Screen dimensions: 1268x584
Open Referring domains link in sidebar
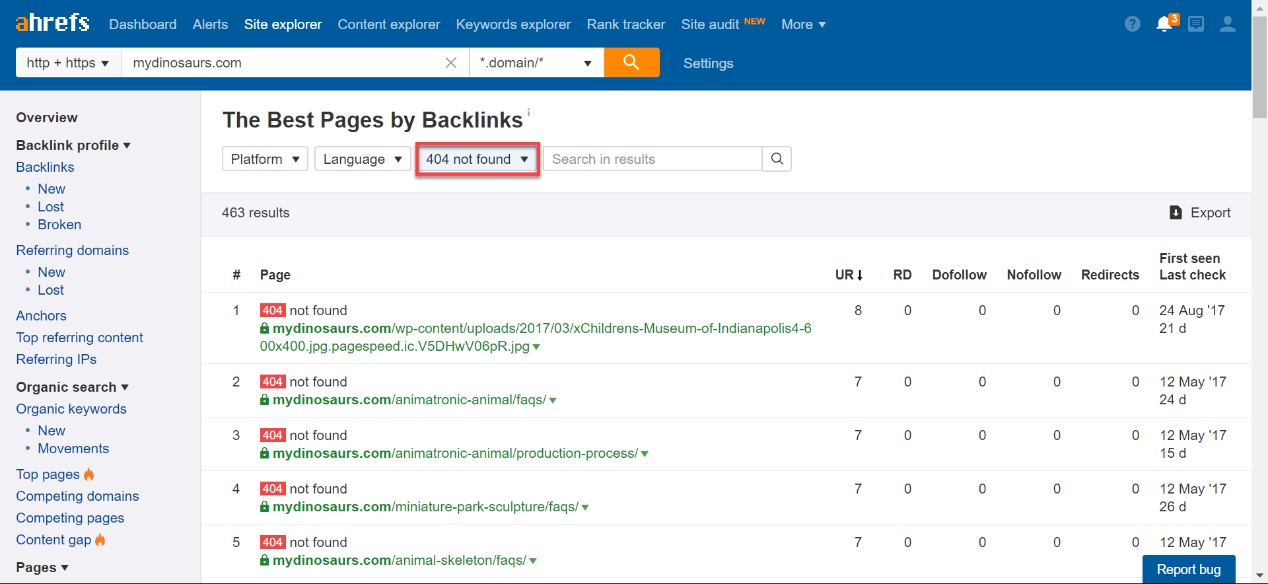point(72,250)
